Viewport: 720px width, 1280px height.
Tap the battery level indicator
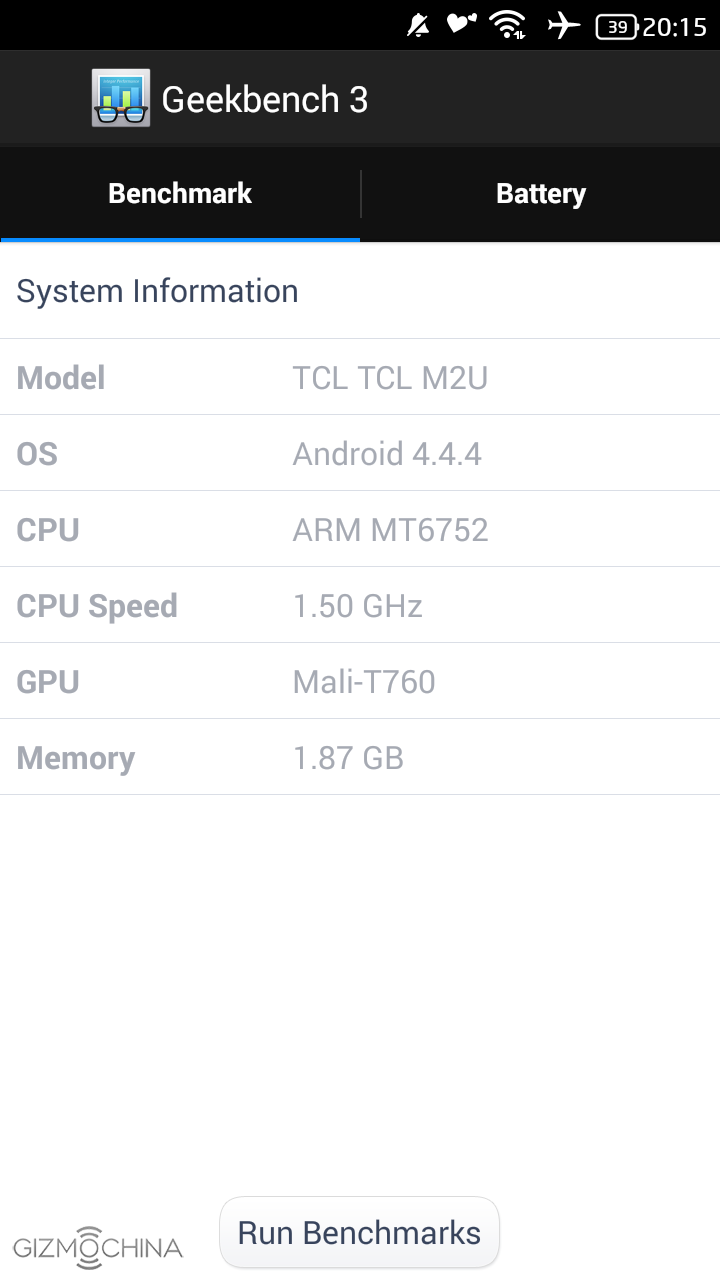click(x=617, y=27)
